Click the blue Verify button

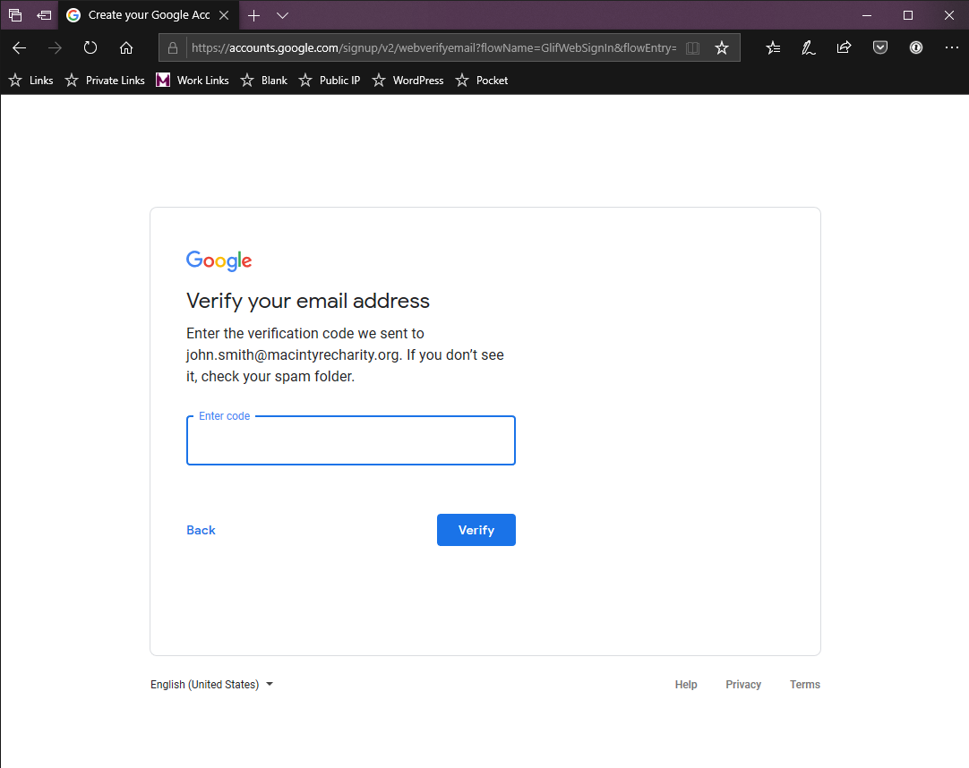coord(476,530)
